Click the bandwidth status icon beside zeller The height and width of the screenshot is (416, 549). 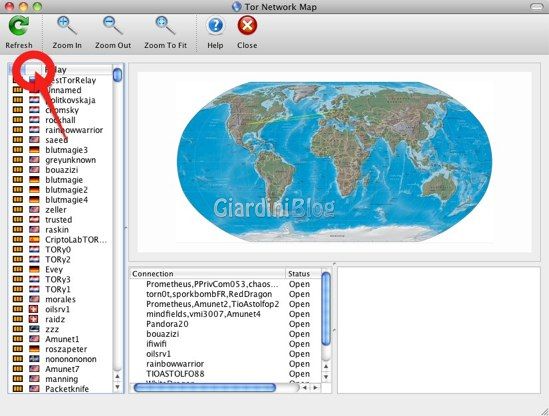(x=18, y=209)
